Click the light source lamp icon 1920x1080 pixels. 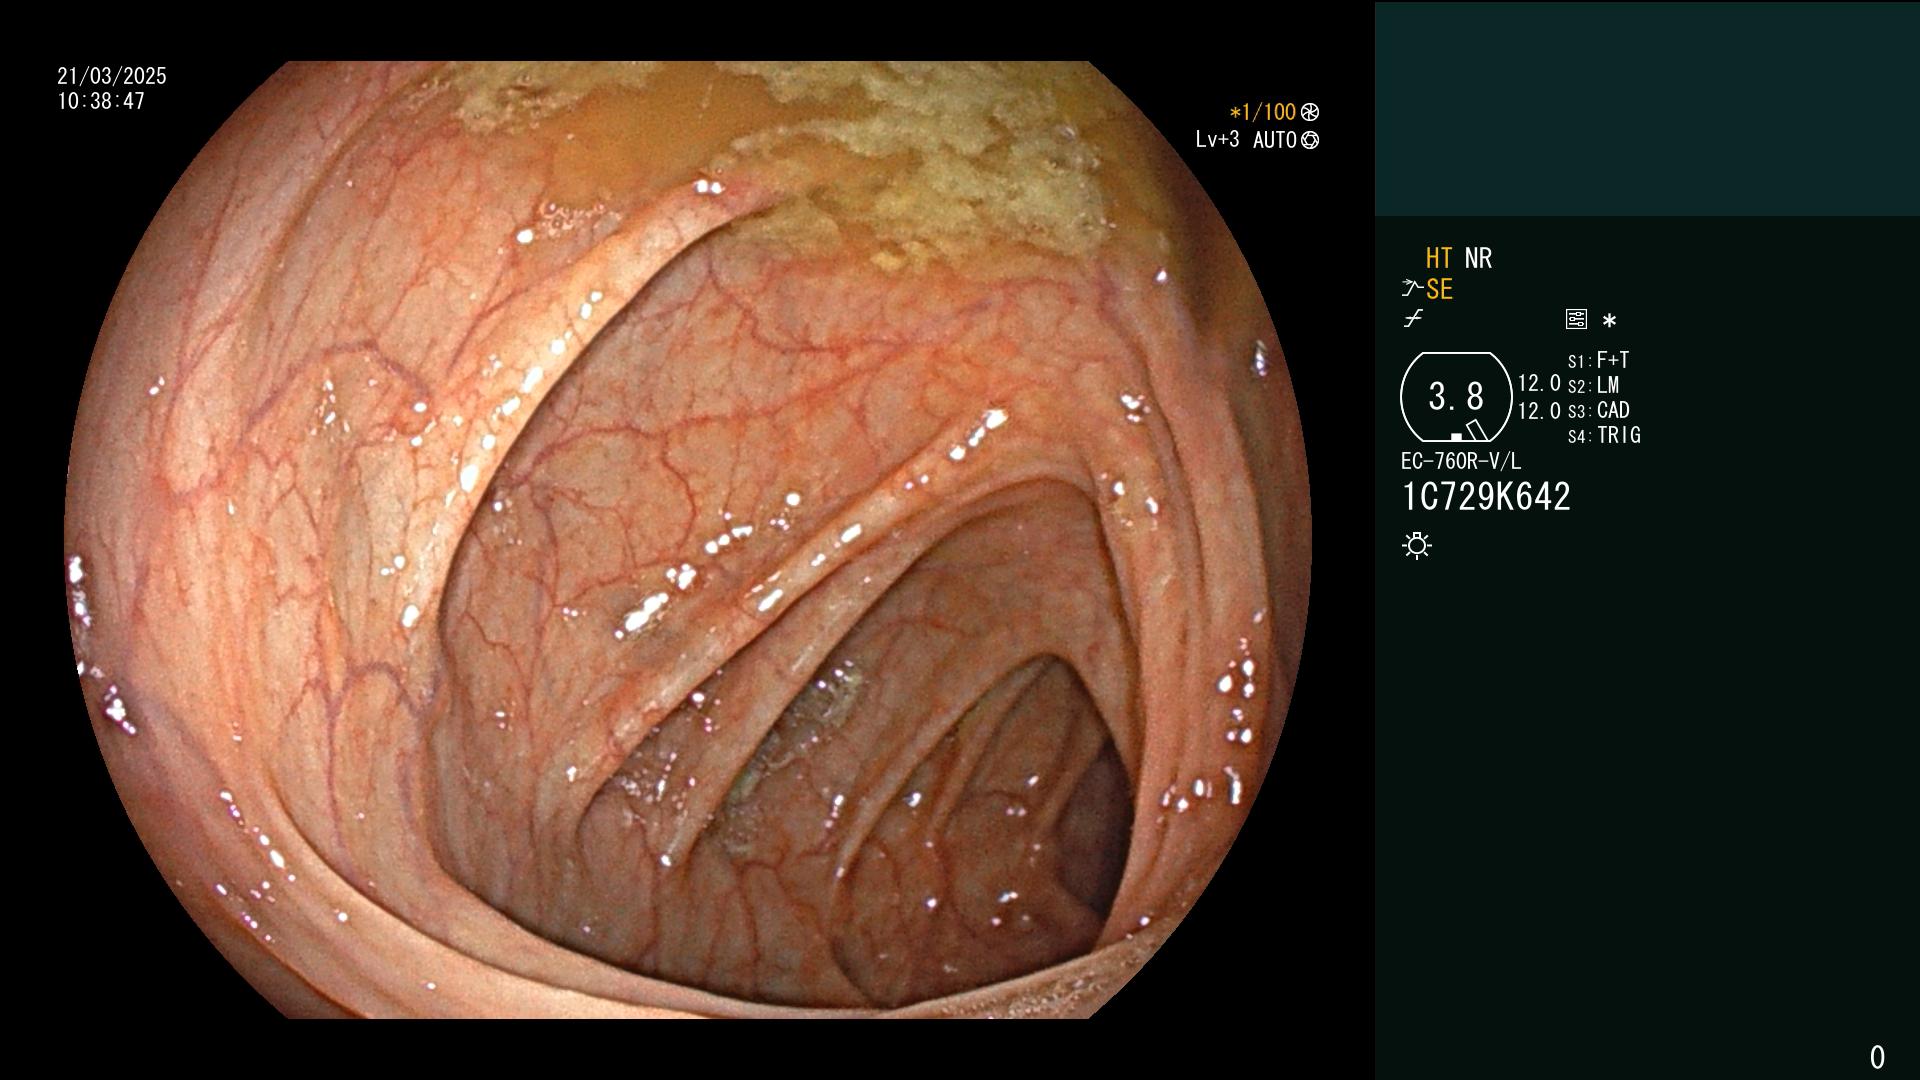pos(1417,545)
